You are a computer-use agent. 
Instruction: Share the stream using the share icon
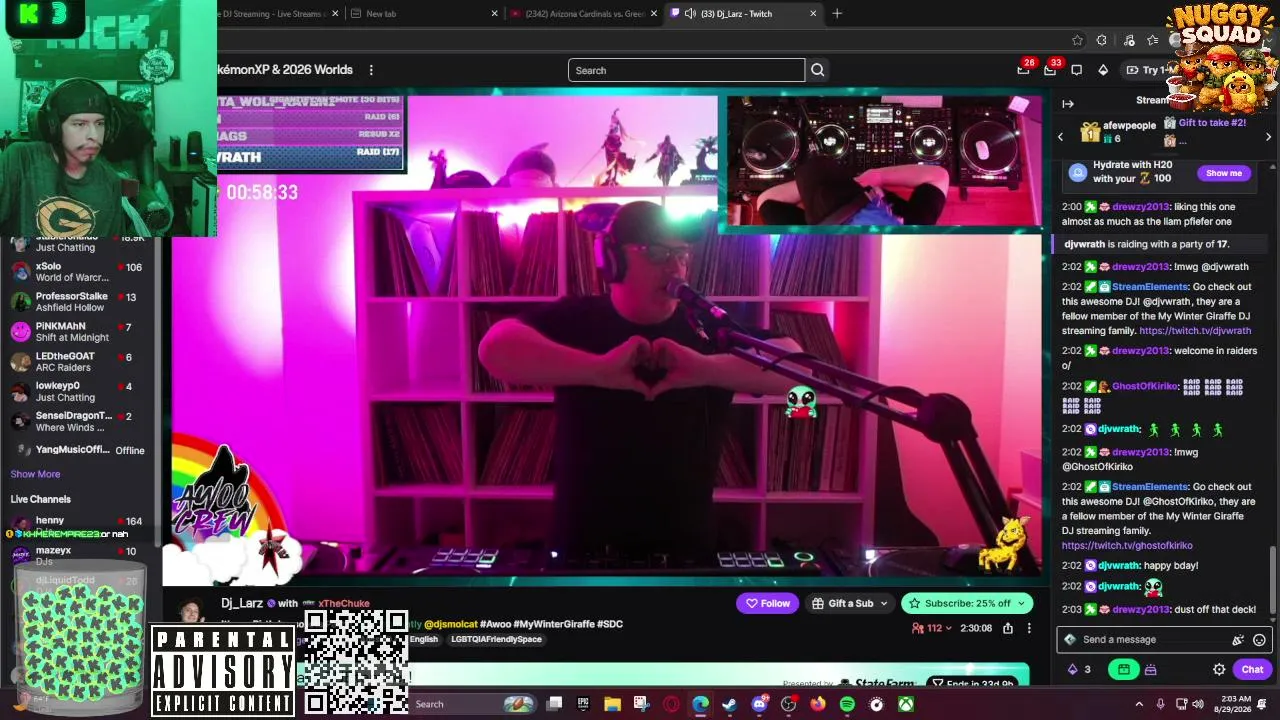pos(1008,628)
